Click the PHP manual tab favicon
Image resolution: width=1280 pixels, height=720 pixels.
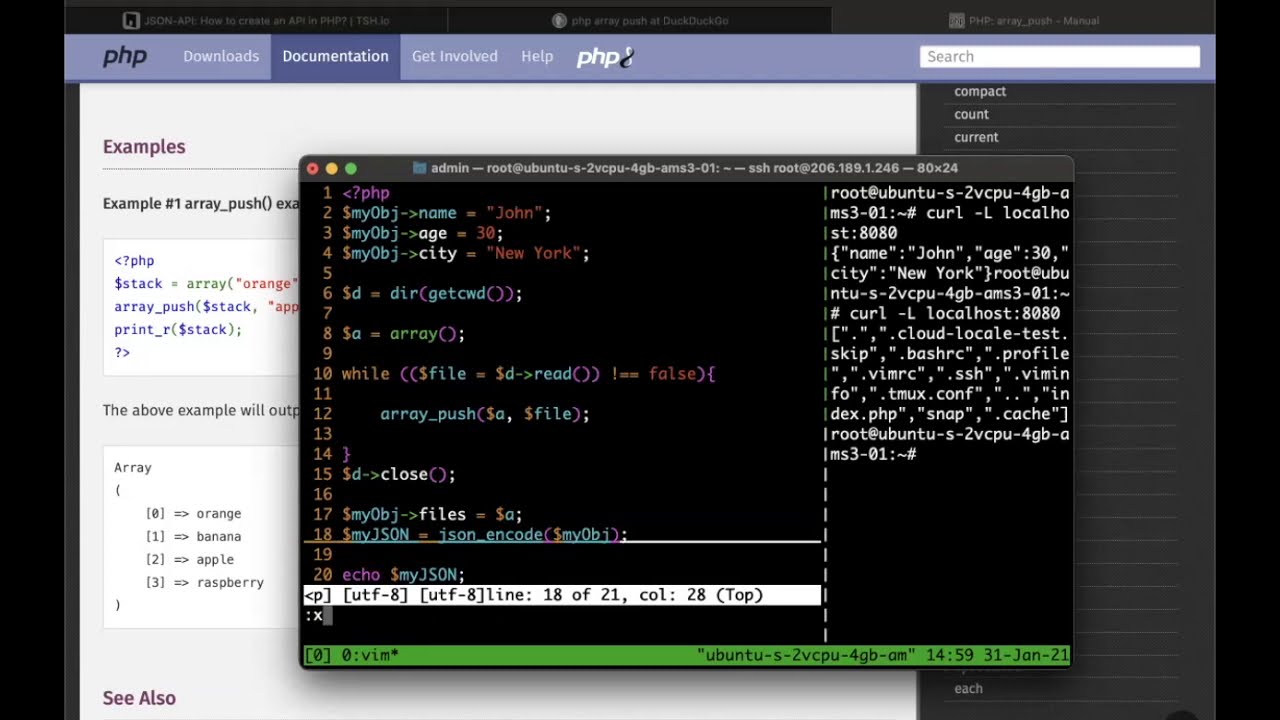click(956, 20)
